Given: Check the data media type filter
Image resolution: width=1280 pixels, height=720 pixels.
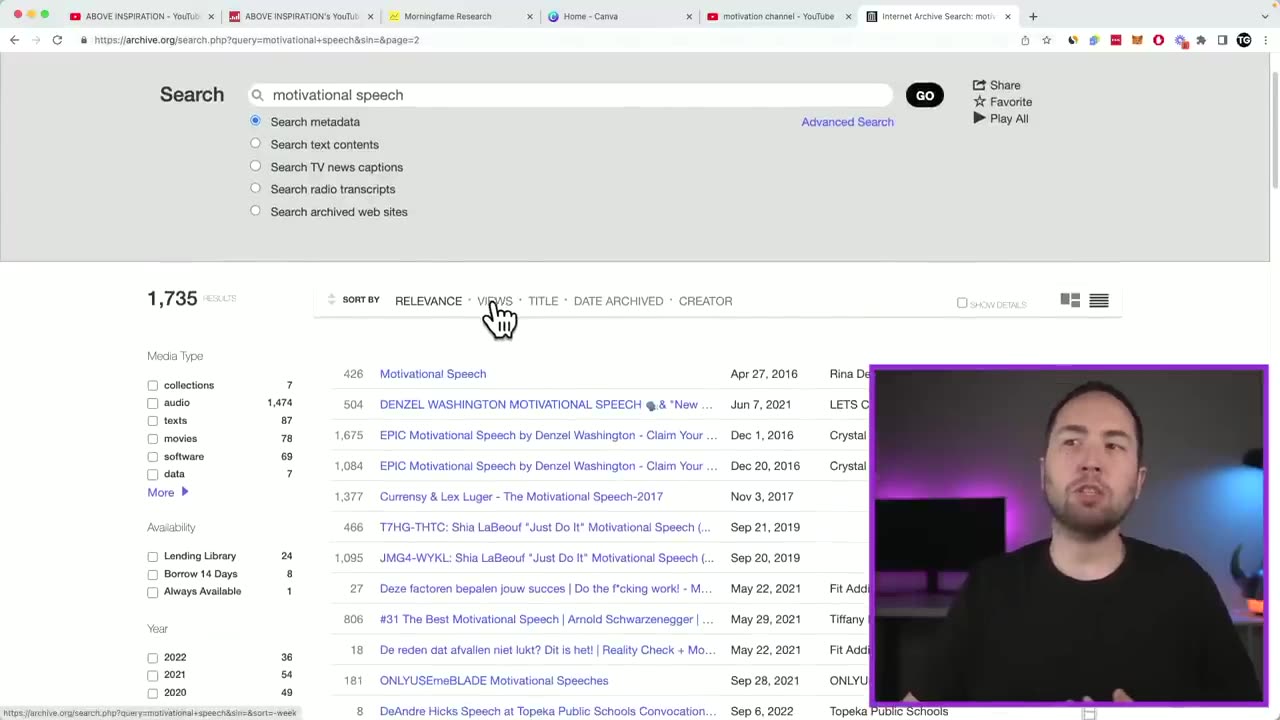Looking at the screenshot, I should [153, 475].
